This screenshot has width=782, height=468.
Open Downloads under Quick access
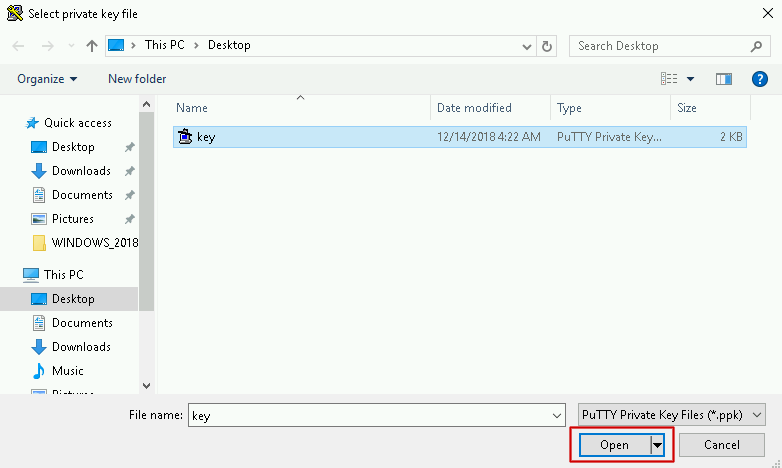point(80,171)
